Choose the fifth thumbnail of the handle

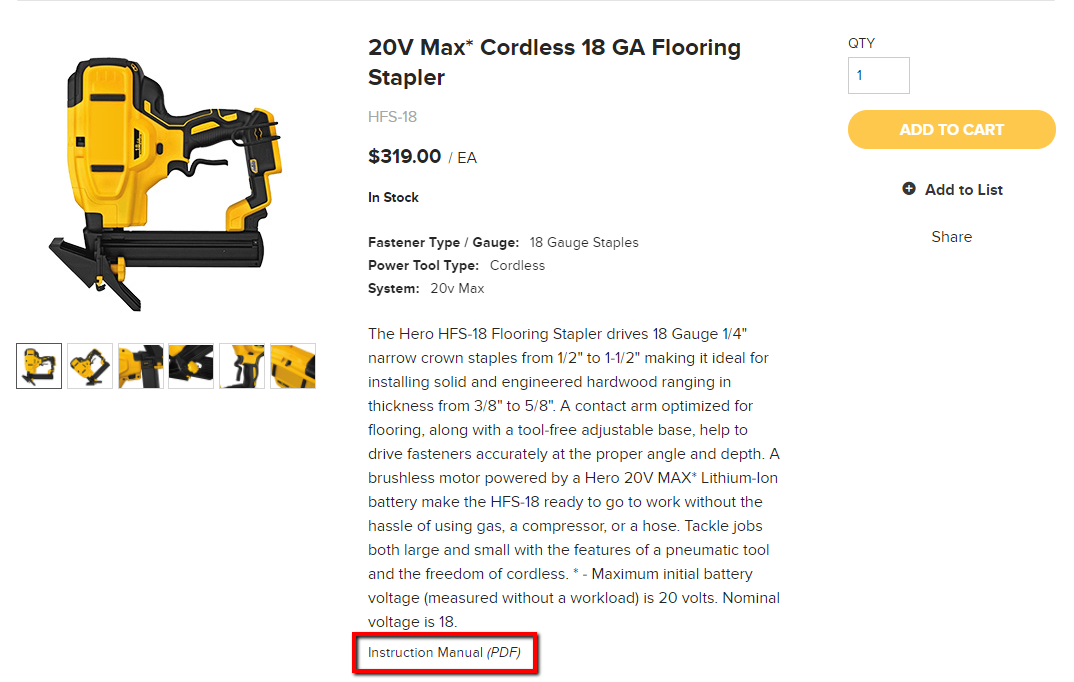point(242,366)
